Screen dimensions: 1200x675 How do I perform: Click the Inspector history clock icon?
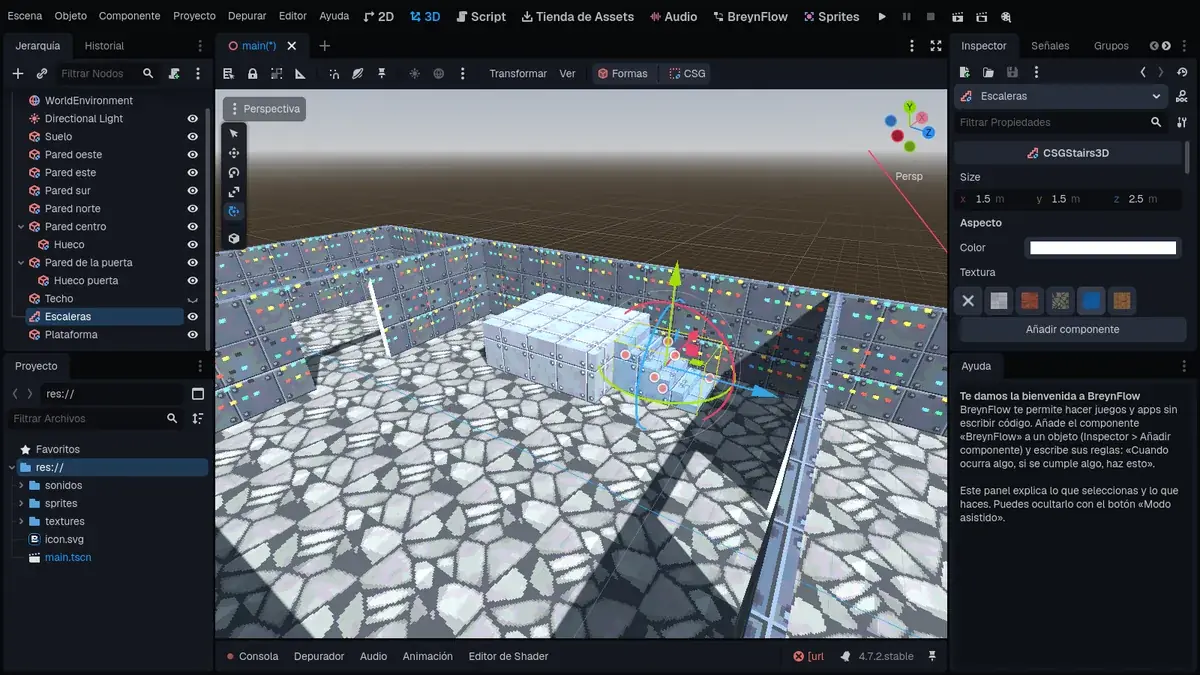(1183, 72)
